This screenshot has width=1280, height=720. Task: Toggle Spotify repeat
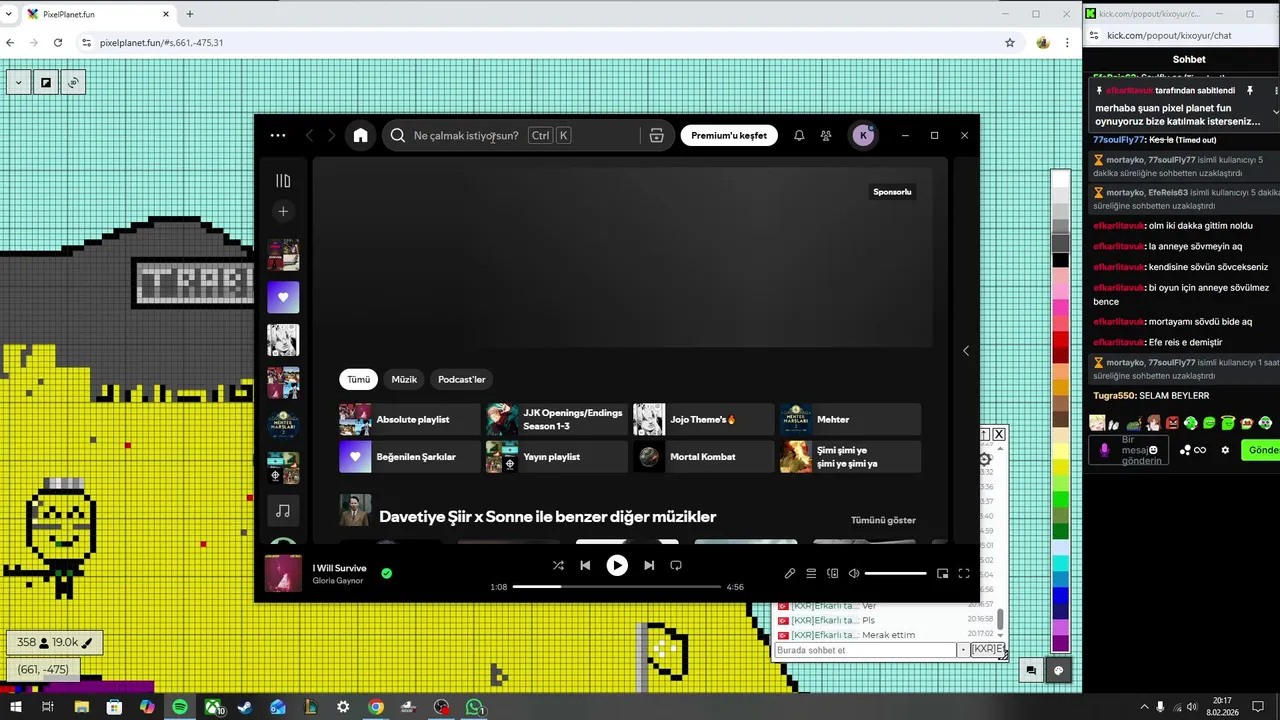pyautogui.click(x=676, y=565)
